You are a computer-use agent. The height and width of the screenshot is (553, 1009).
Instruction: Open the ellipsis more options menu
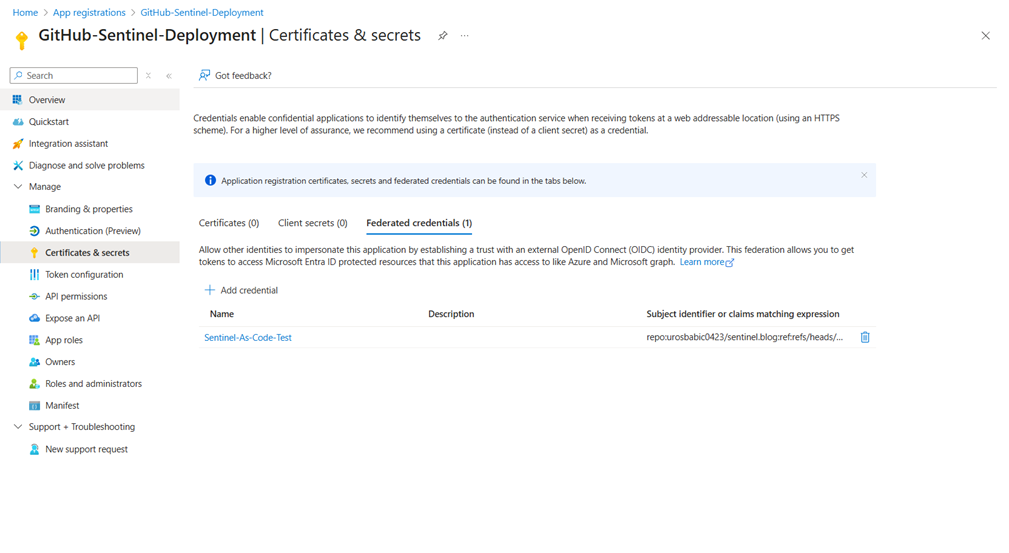(x=465, y=36)
